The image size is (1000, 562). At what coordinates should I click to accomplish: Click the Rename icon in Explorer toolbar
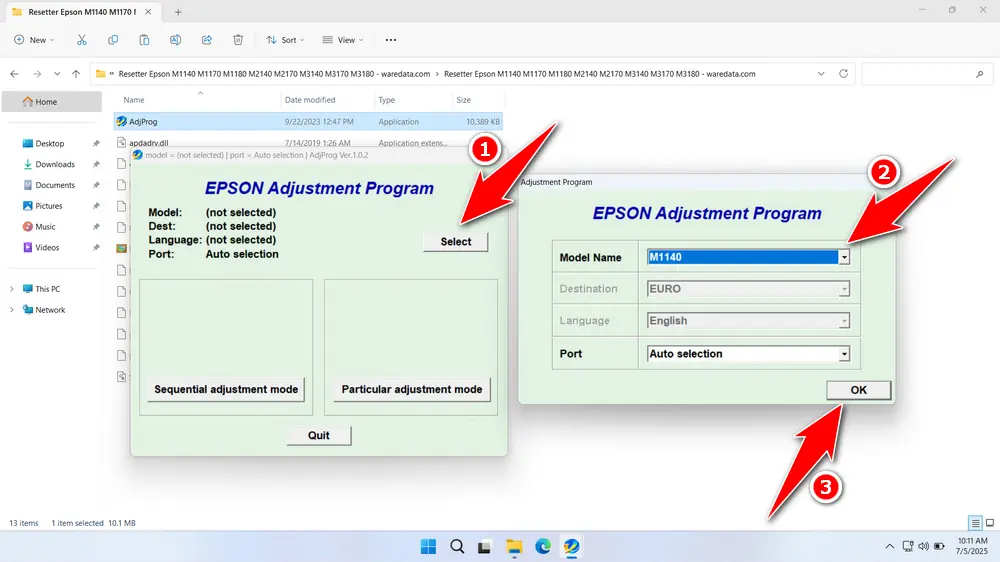click(175, 40)
